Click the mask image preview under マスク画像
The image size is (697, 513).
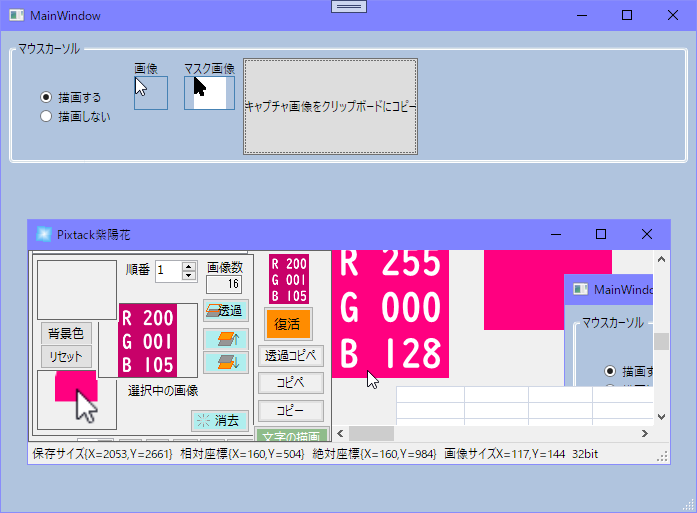point(209,93)
